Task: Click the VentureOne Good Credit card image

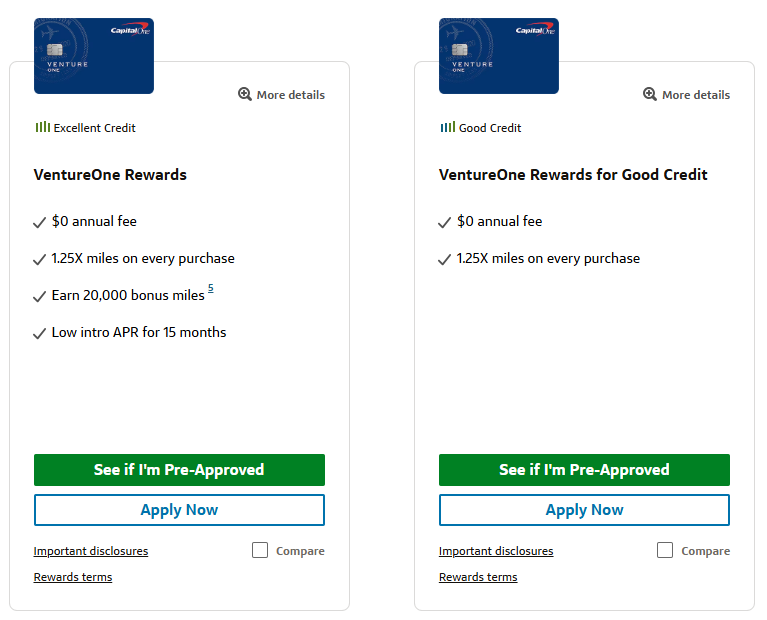Action: (x=499, y=55)
